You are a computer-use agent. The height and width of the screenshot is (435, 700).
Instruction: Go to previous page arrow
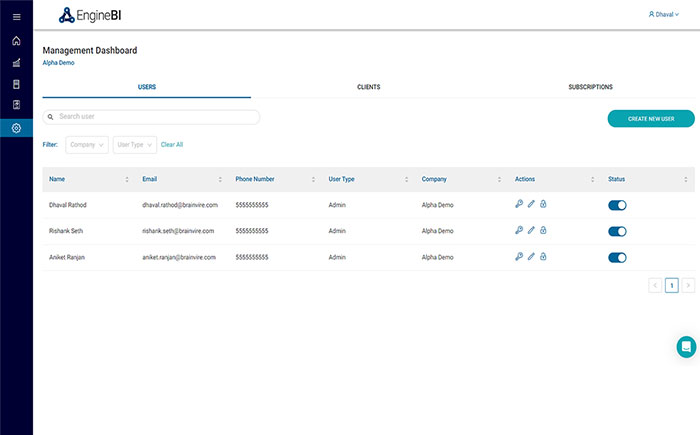click(x=655, y=285)
